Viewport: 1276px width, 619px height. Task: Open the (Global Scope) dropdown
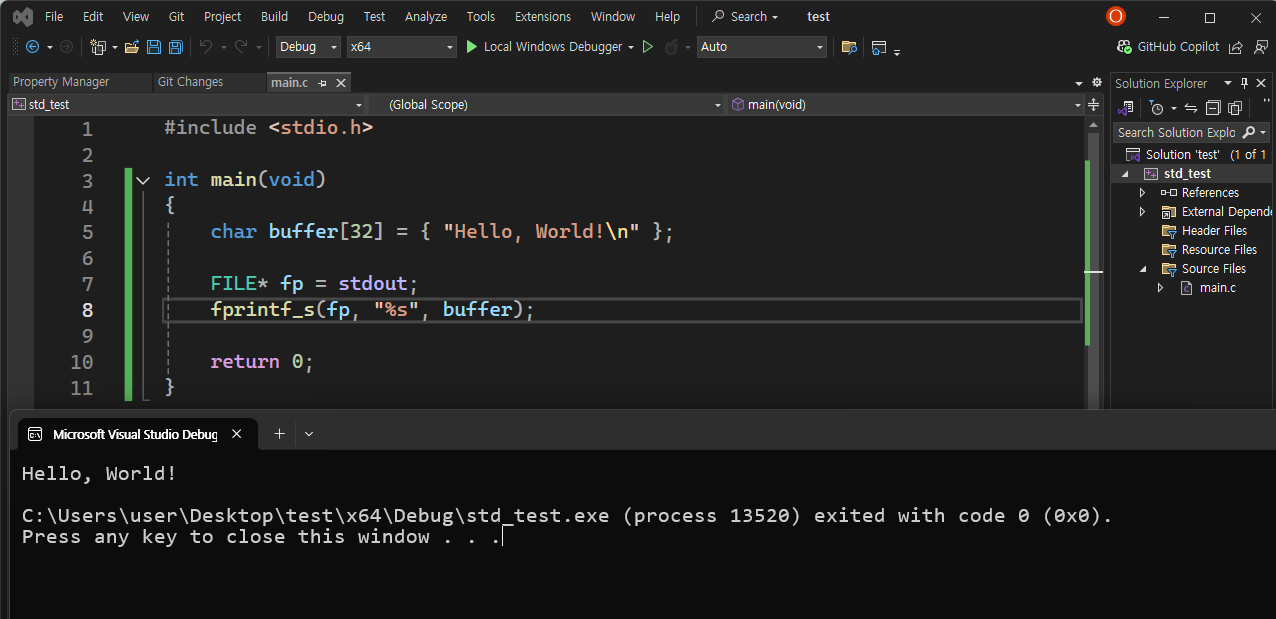click(546, 104)
